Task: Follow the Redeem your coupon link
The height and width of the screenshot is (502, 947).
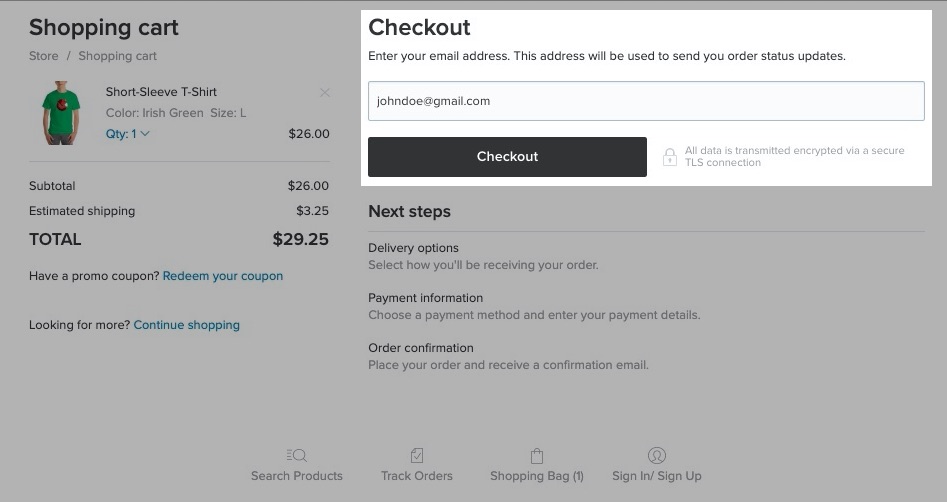Action: 223,276
